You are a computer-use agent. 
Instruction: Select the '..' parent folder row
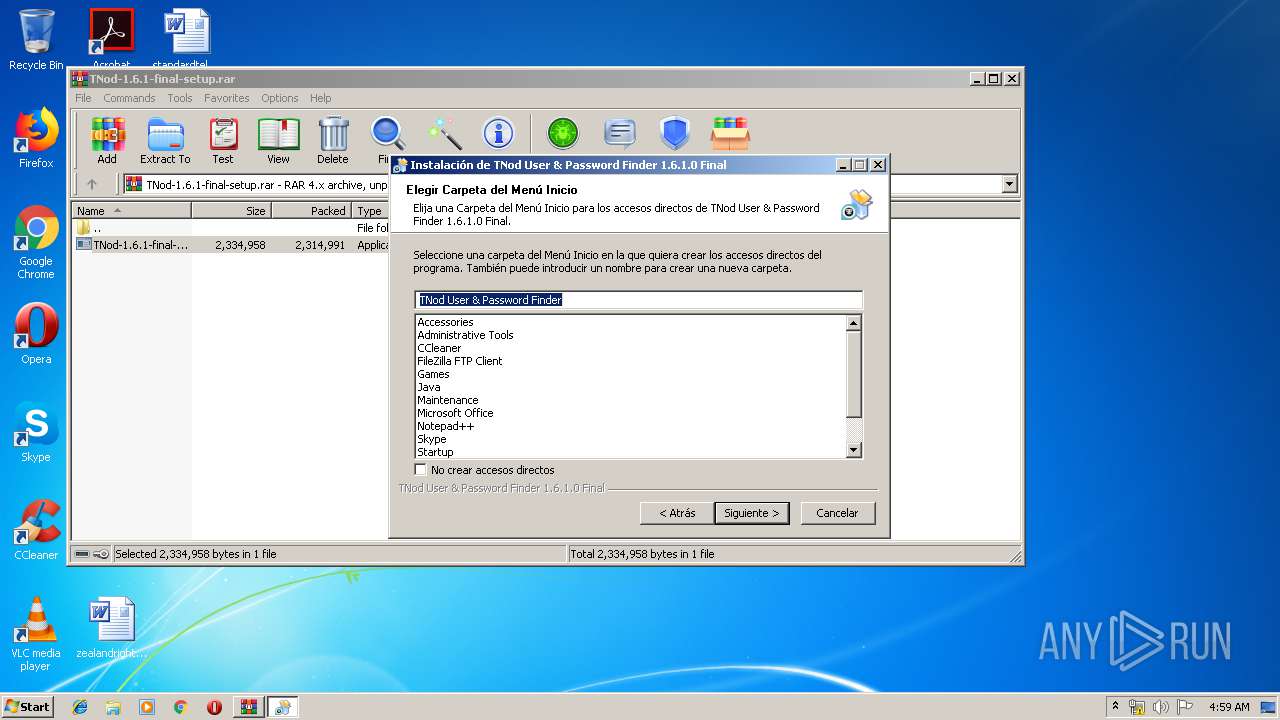[231, 228]
